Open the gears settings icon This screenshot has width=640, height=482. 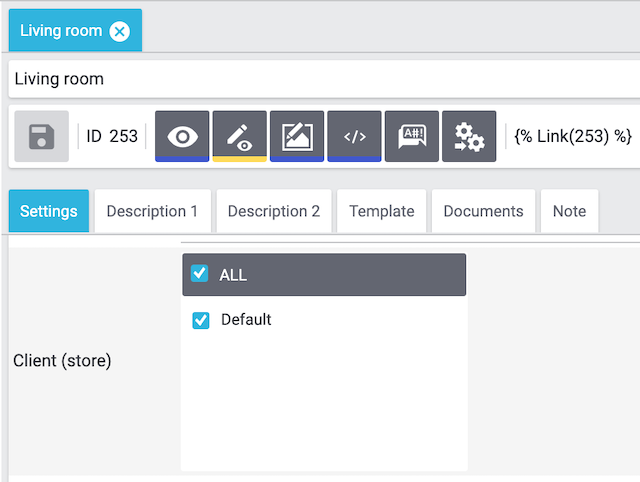pyautogui.click(x=469, y=136)
